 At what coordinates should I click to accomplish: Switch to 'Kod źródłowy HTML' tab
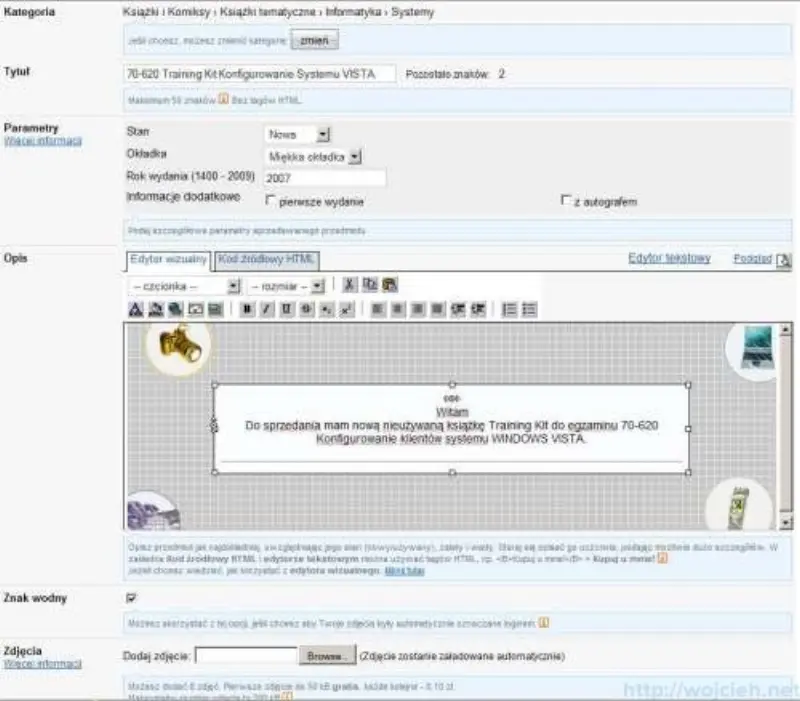[x=267, y=260]
